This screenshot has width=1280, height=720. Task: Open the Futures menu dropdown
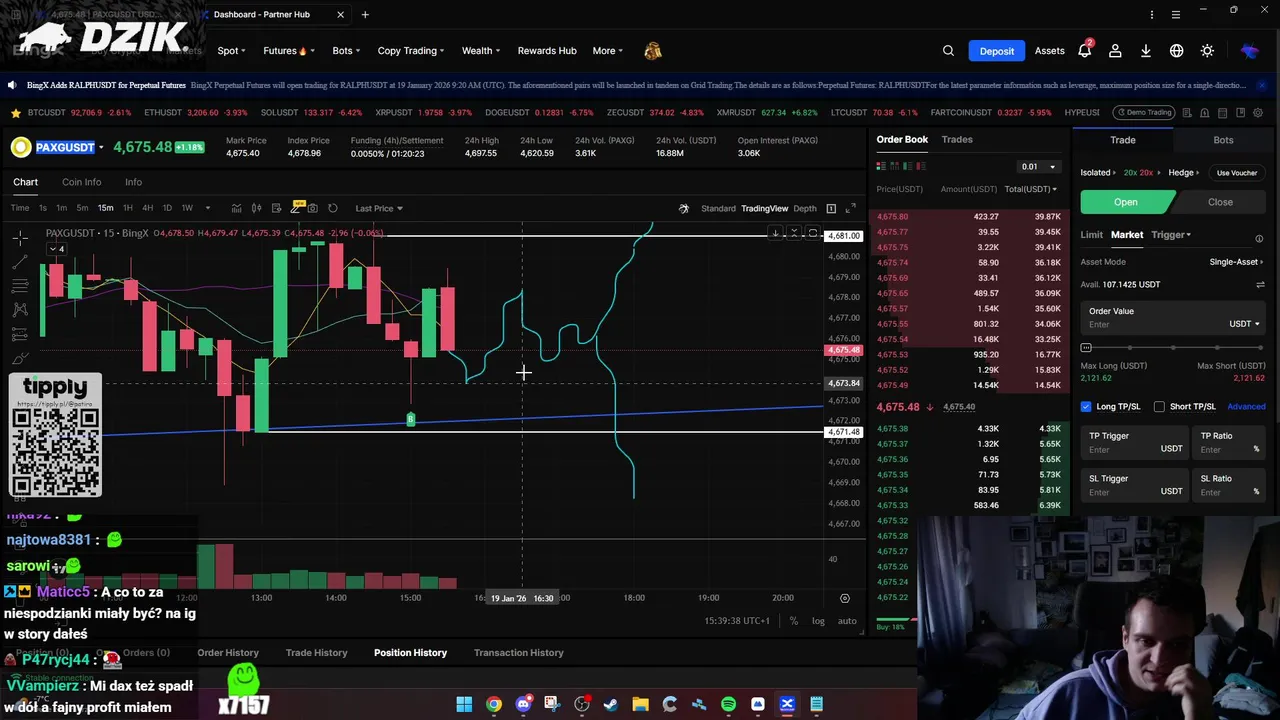[x=289, y=51]
